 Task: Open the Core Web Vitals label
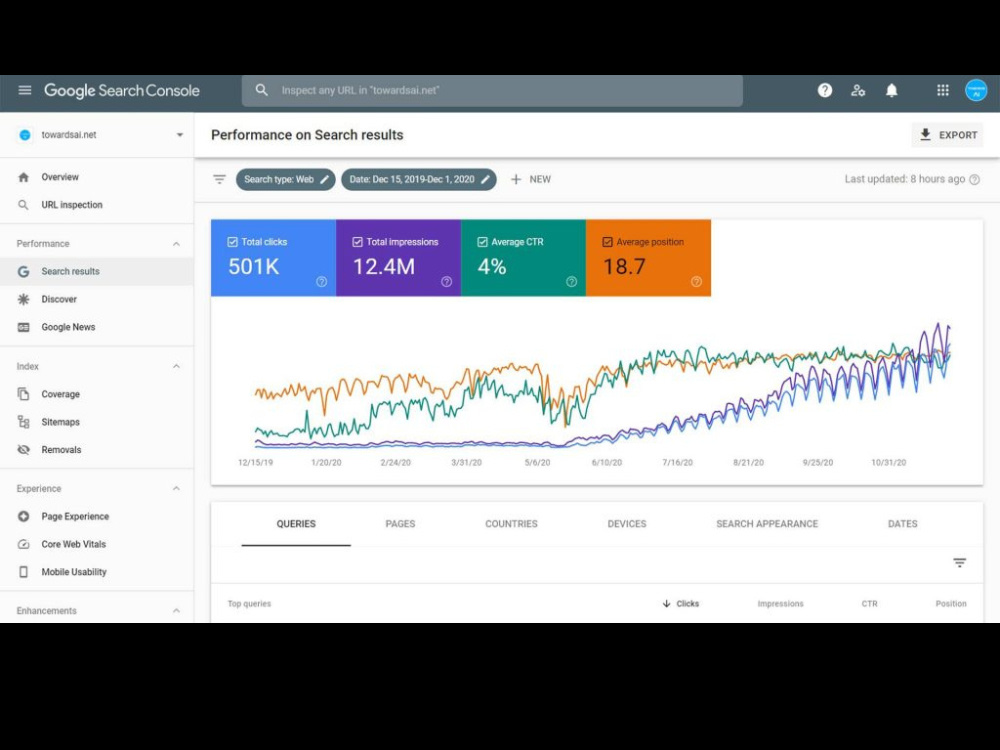pos(73,544)
